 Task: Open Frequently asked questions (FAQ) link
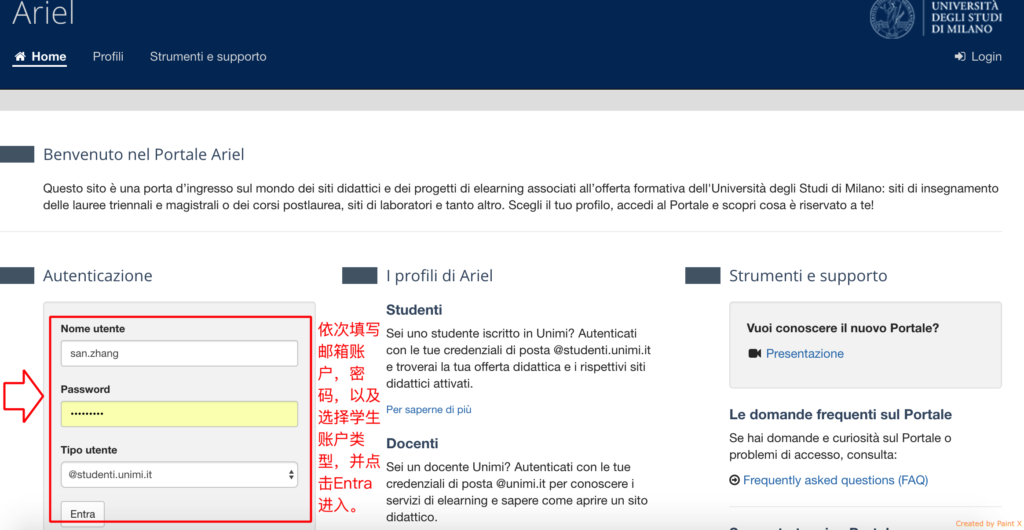835,480
